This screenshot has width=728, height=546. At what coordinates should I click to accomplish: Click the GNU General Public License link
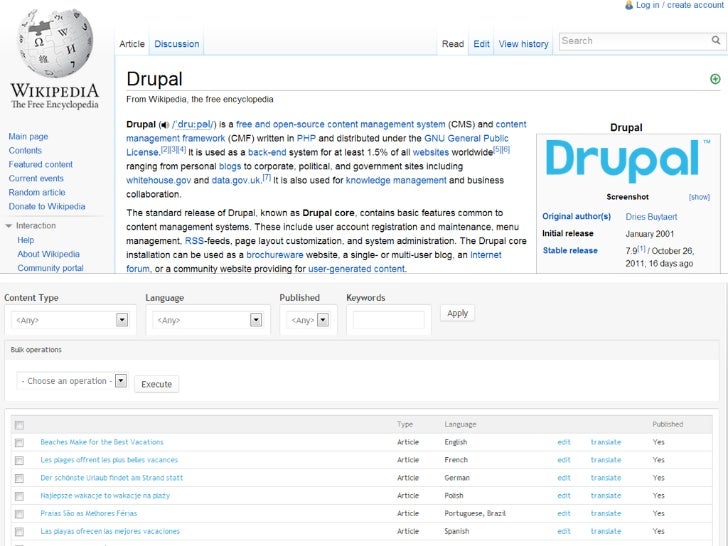[466, 138]
